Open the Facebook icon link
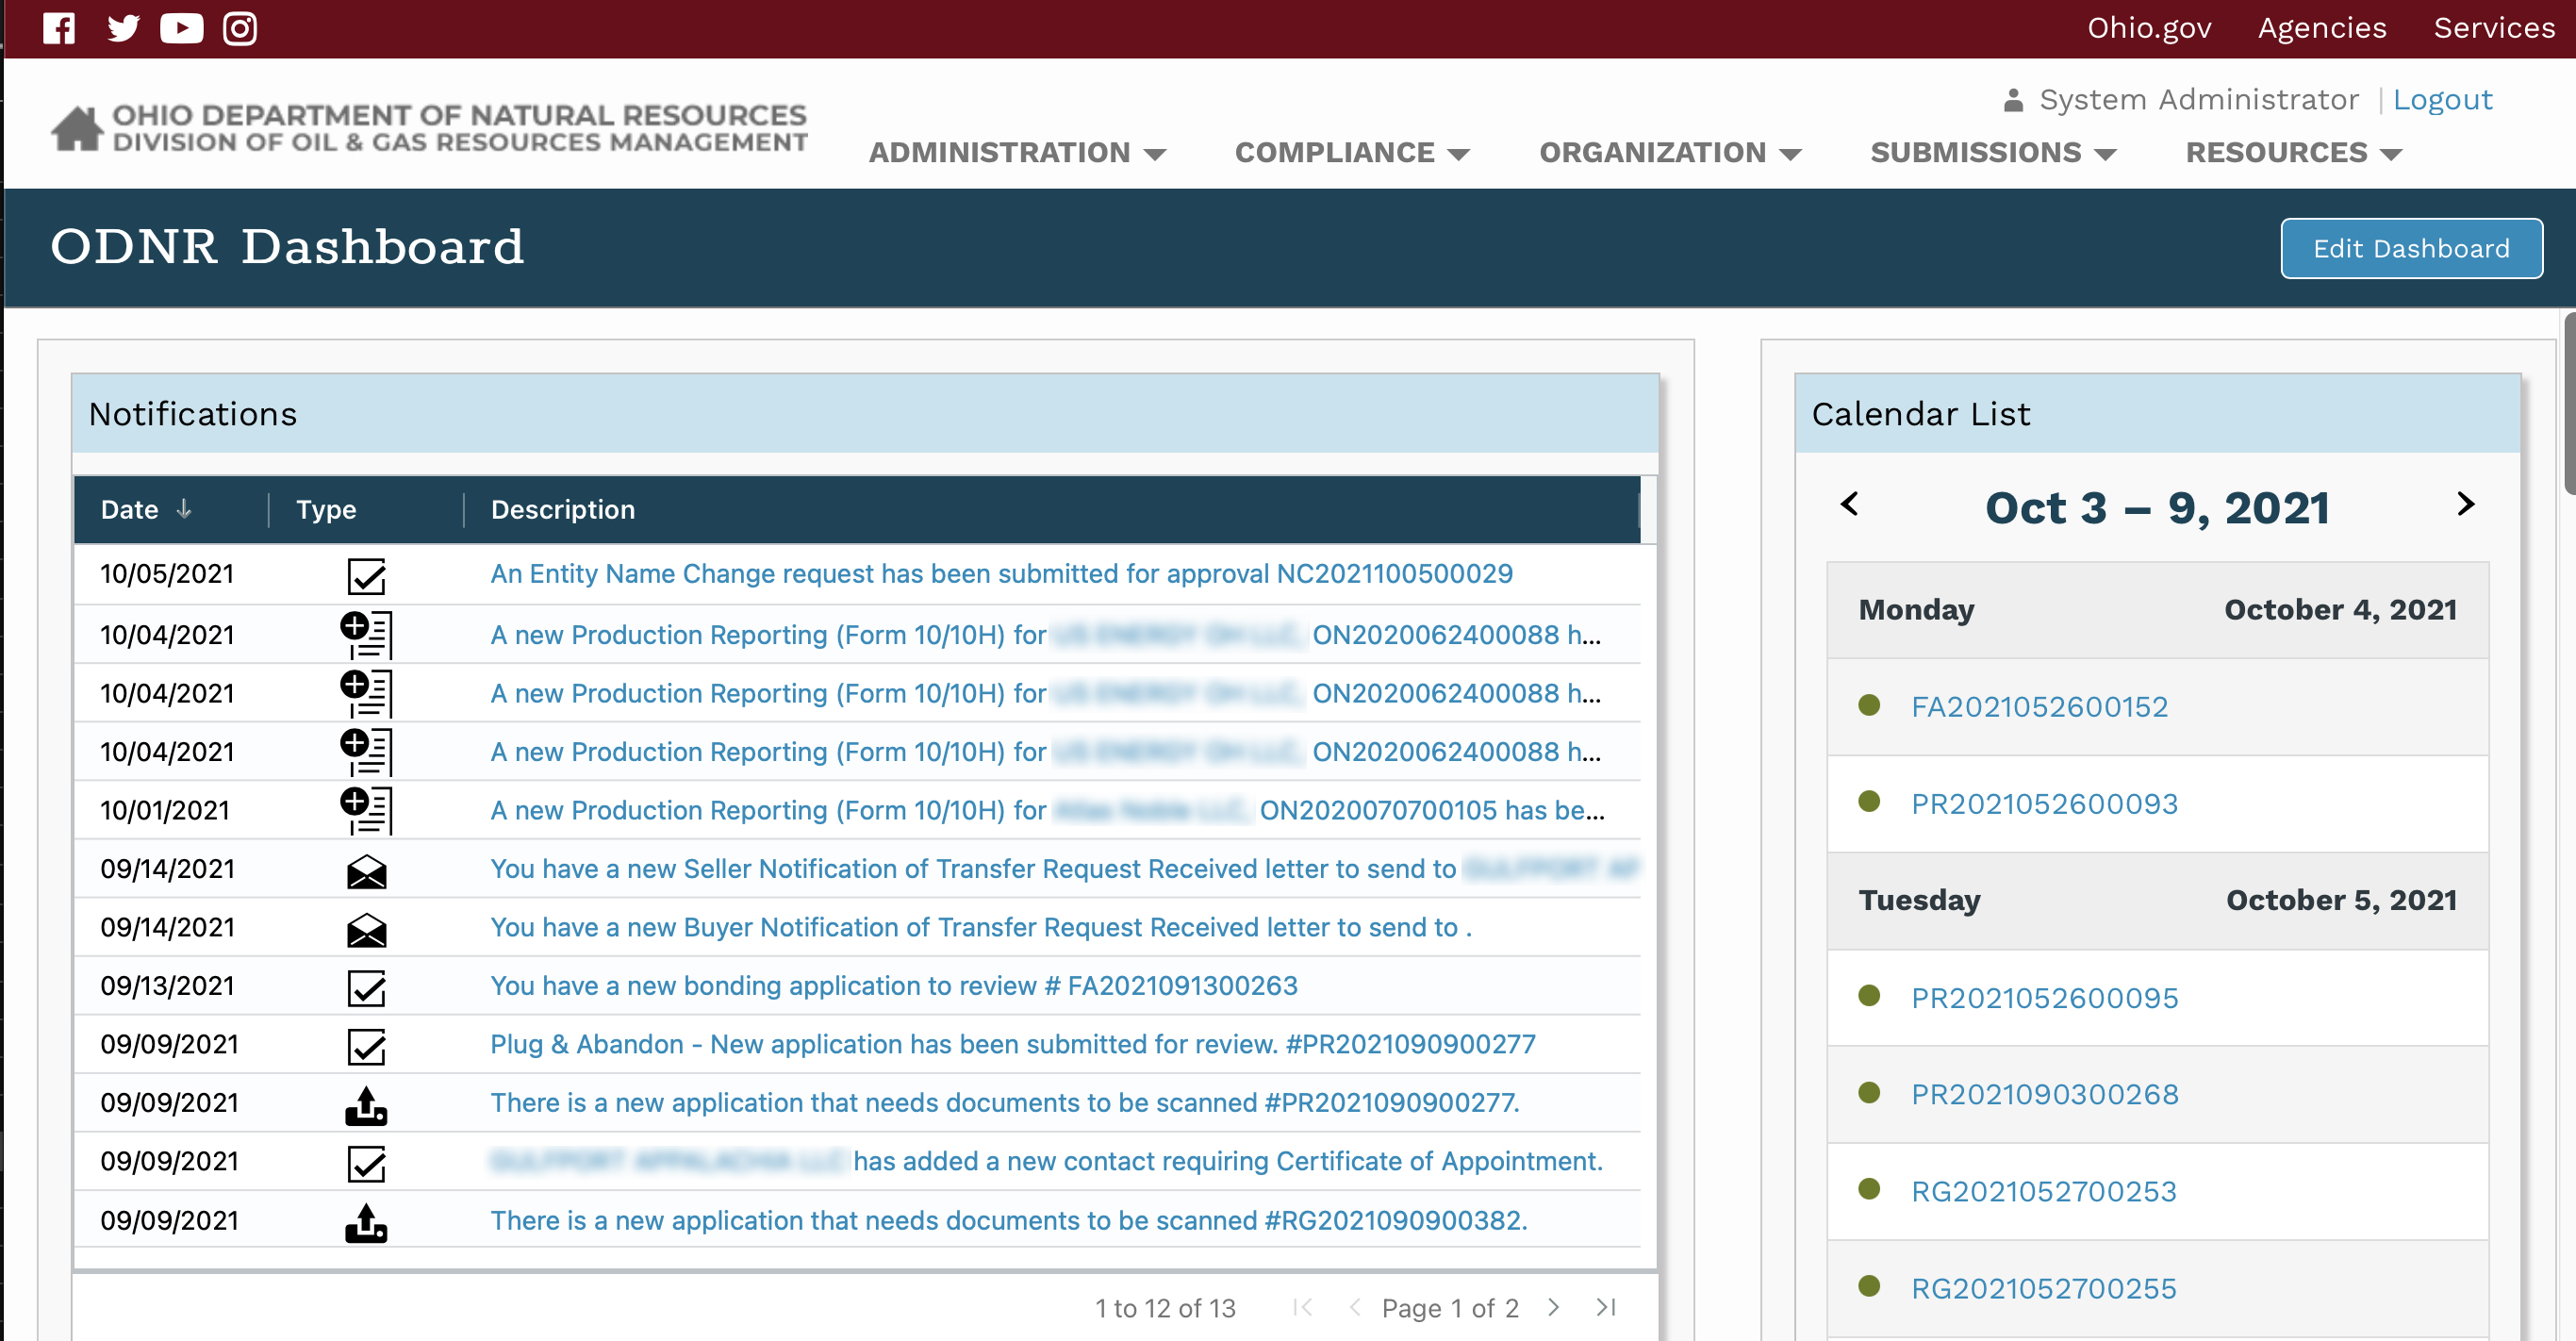2576x1341 pixels. point(59,28)
